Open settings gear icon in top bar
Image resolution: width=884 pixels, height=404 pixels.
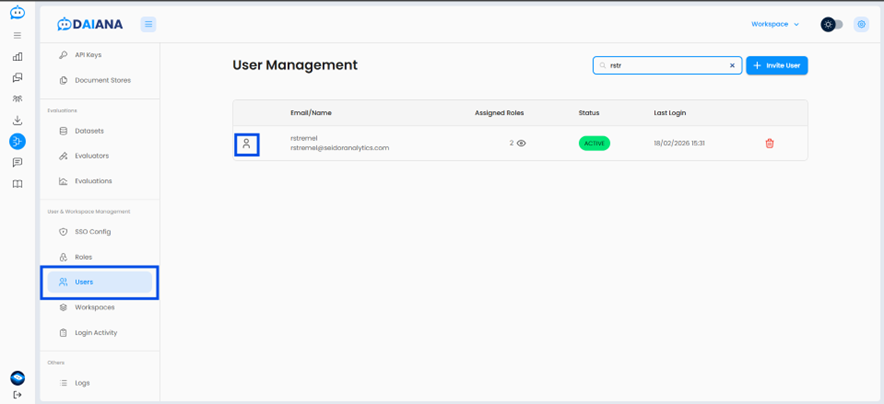pos(861,24)
